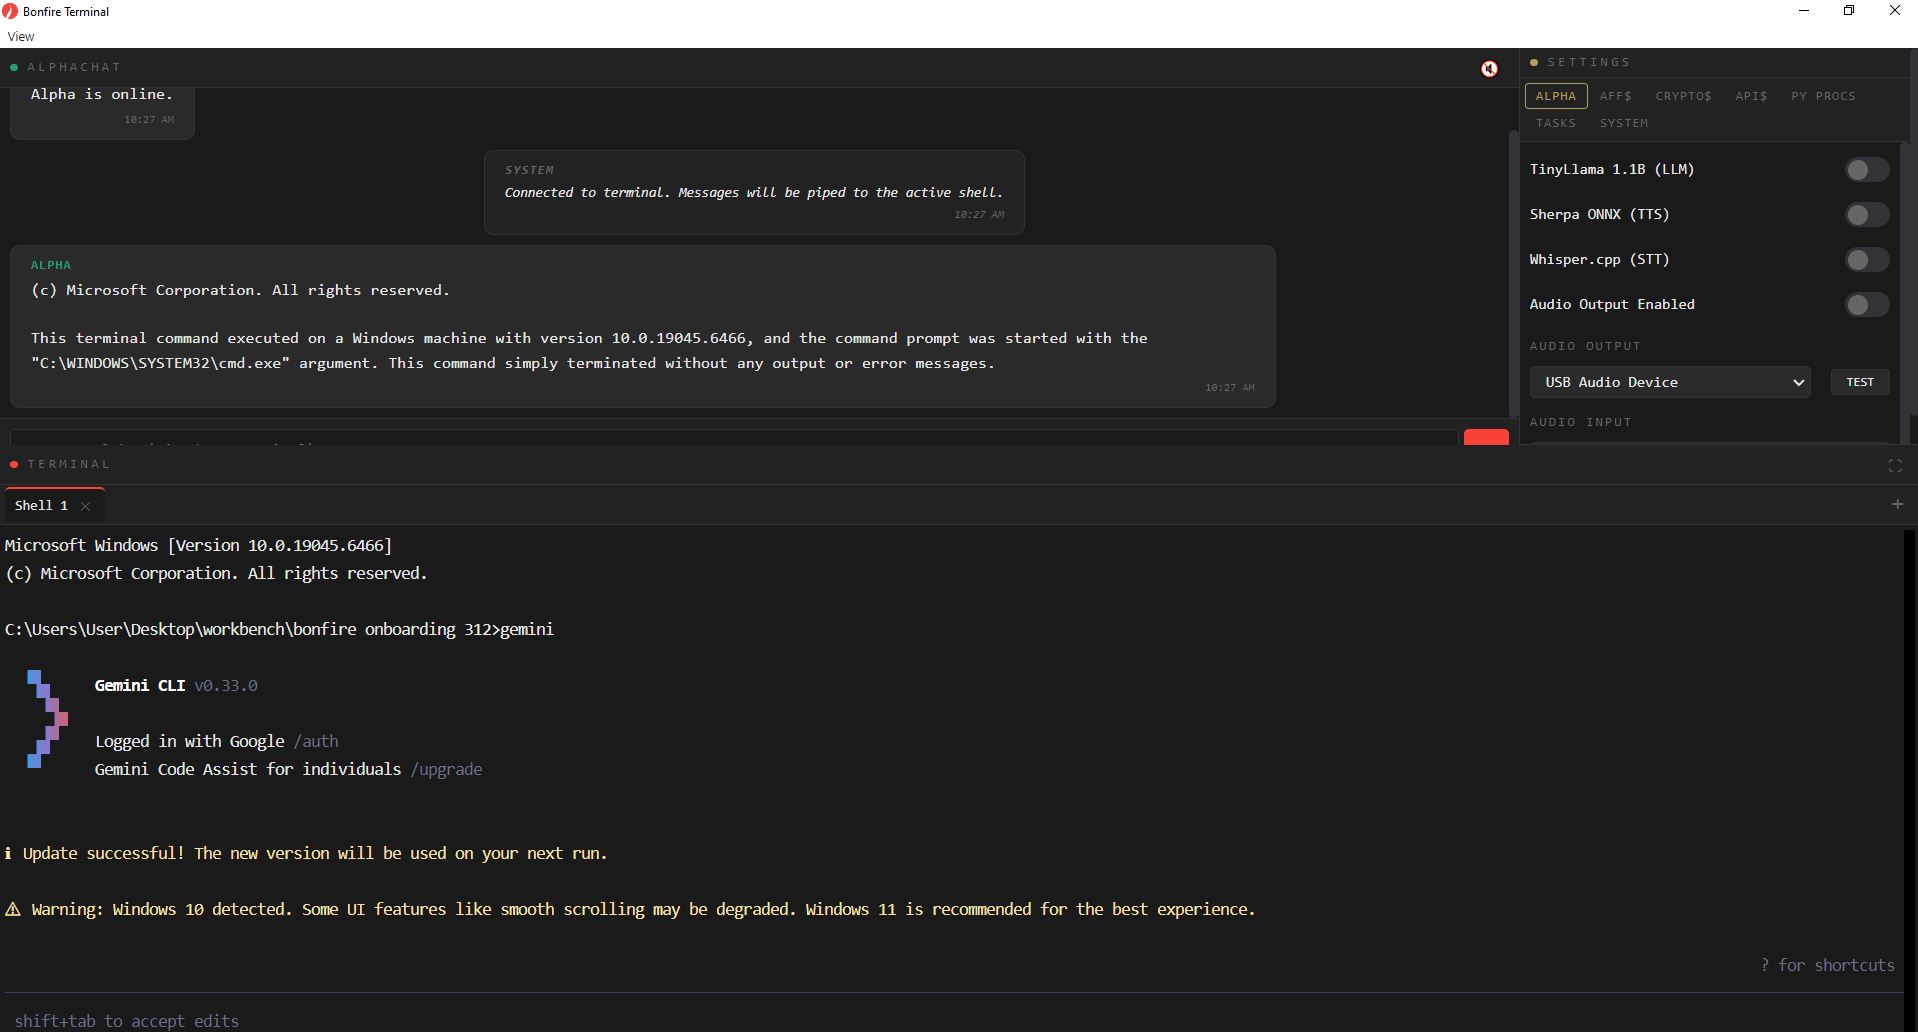Viewport: 1918px width, 1032px height.
Task: Click the Gemini CLI v0.33.0 version text
Action: [176, 685]
